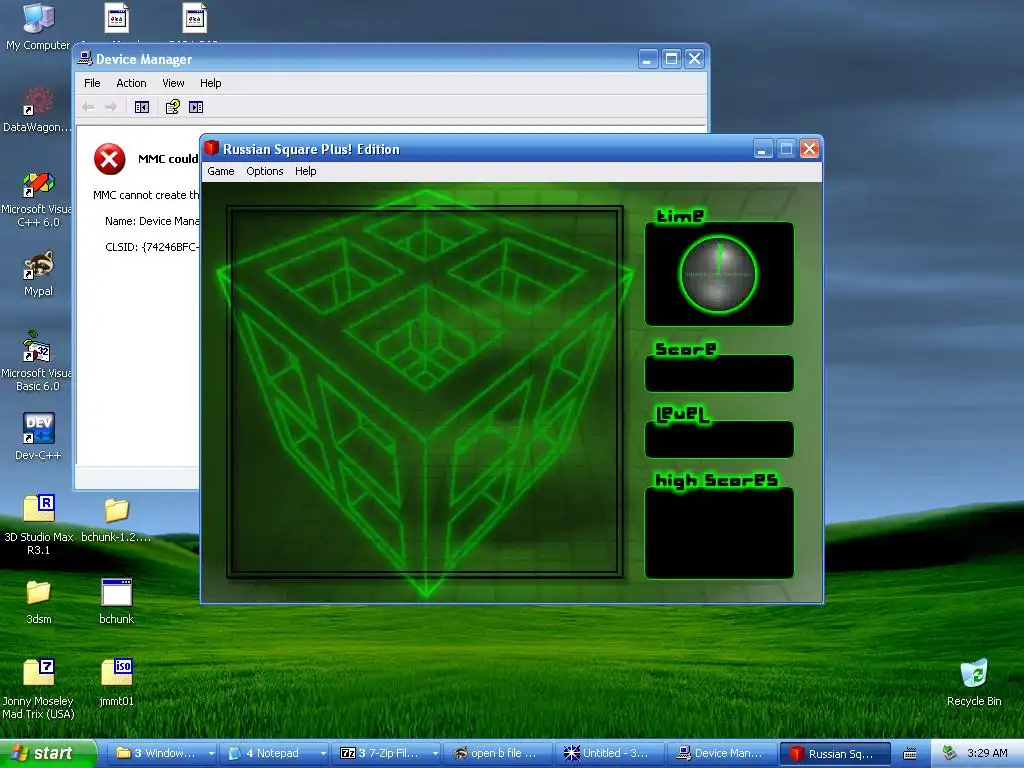This screenshot has height=768, width=1024.
Task: Minimize the Device Manager window
Action: pos(647,59)
